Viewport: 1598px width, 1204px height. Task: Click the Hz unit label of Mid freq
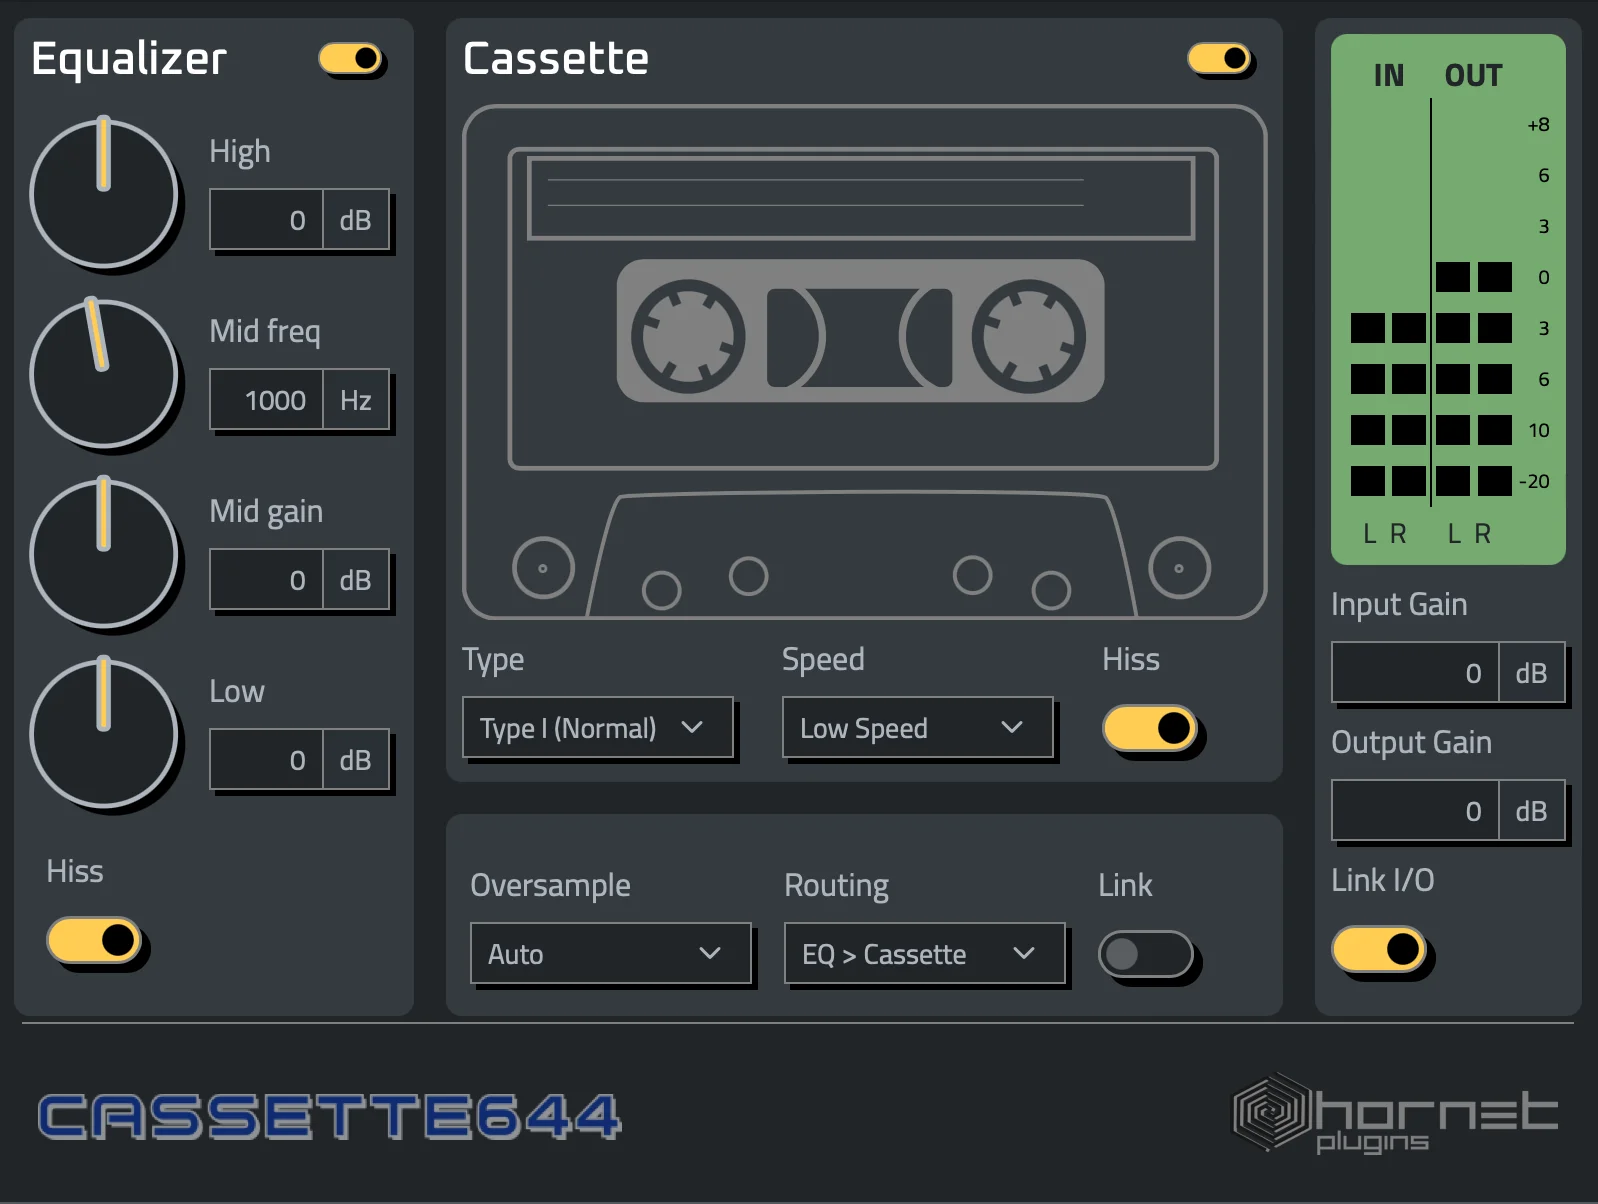[x=356, y=400]
